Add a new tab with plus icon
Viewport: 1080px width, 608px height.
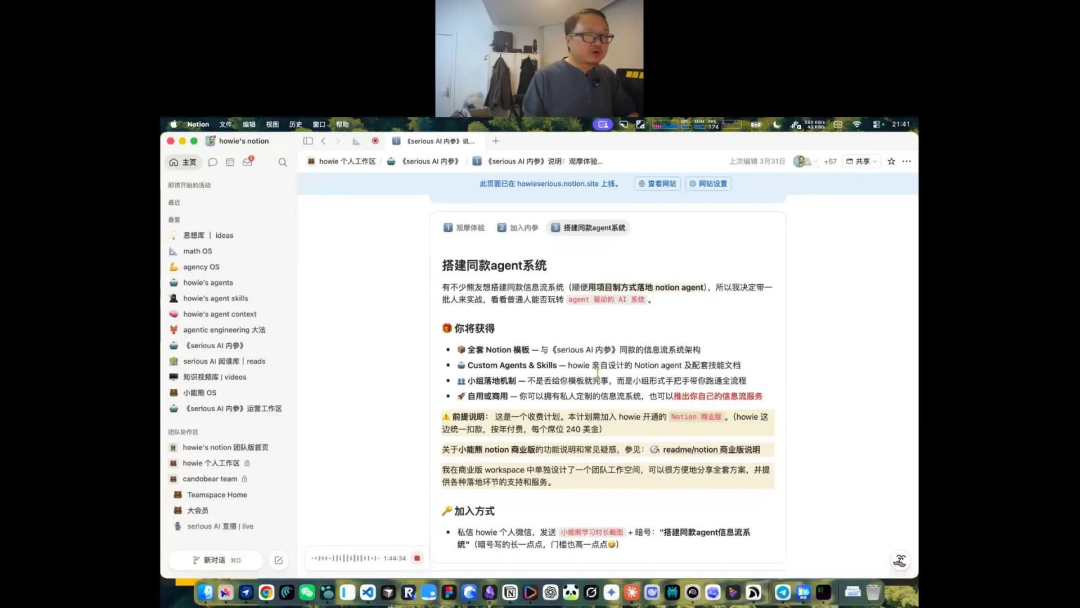(x=495, y=141)
